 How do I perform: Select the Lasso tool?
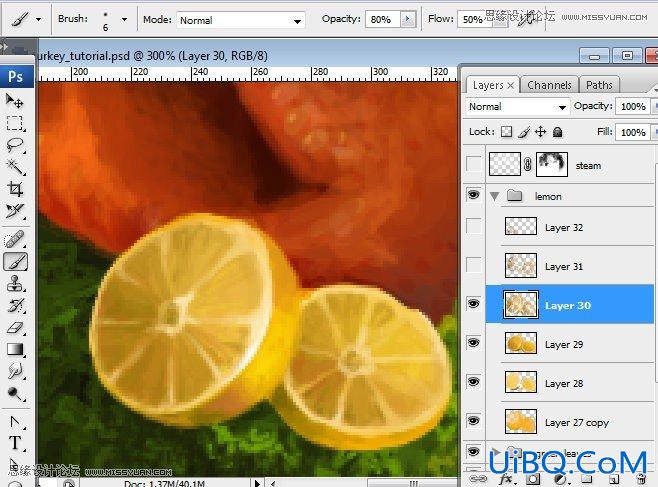[15, 145]
